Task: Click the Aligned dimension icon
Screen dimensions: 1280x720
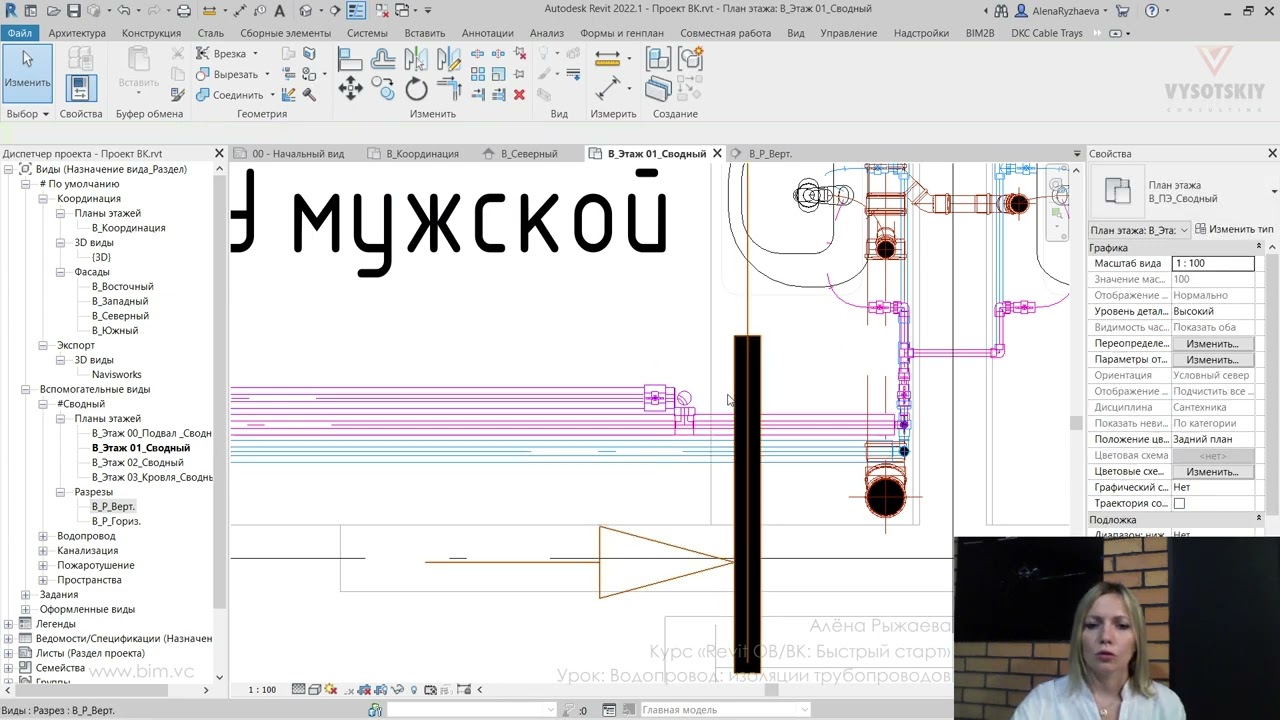Action: (608, 89)
